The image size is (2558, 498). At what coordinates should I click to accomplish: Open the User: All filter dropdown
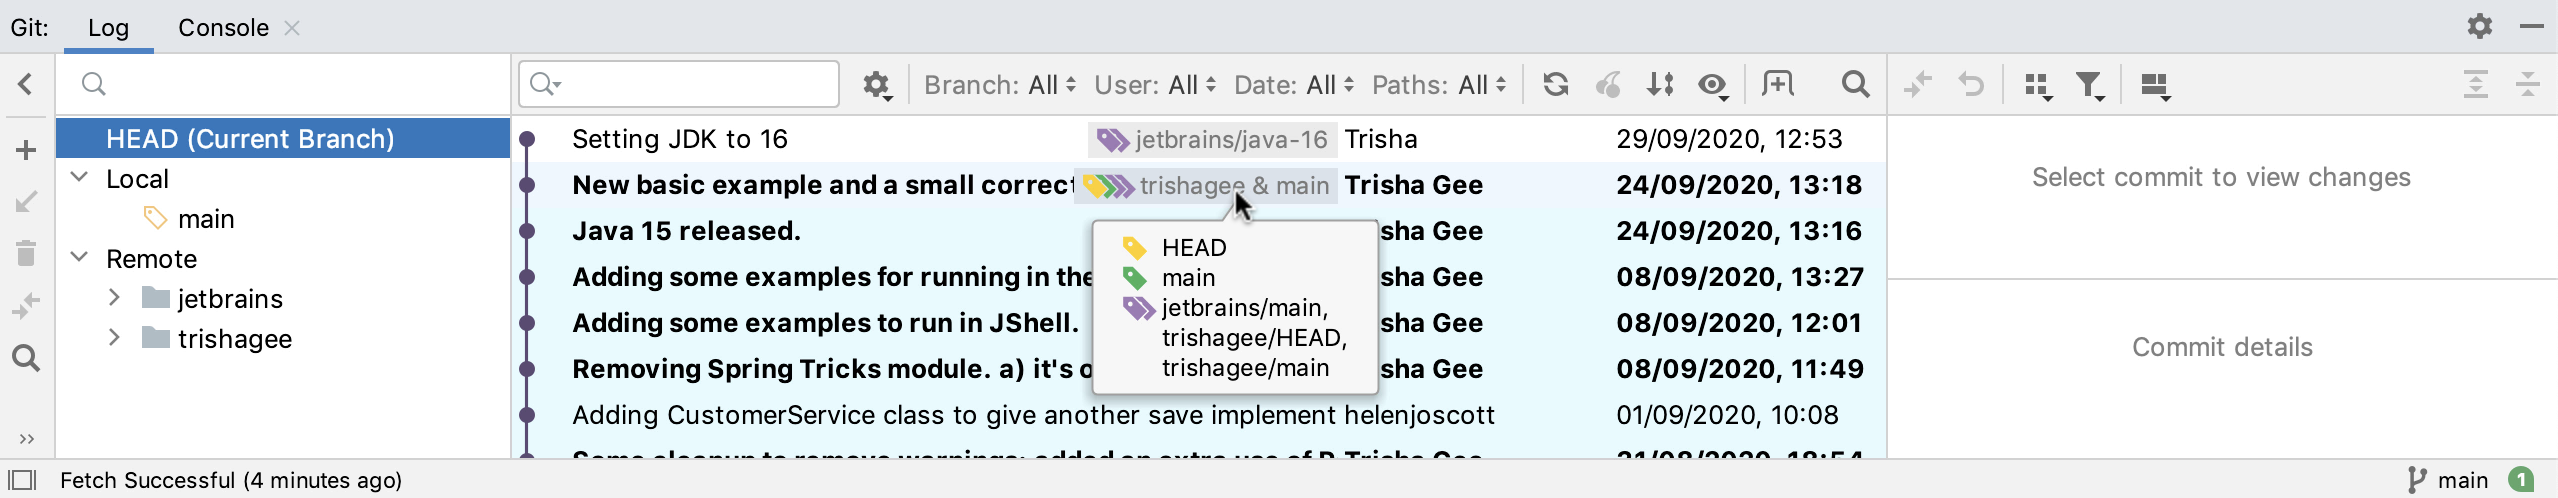[x=1155, y=85]
